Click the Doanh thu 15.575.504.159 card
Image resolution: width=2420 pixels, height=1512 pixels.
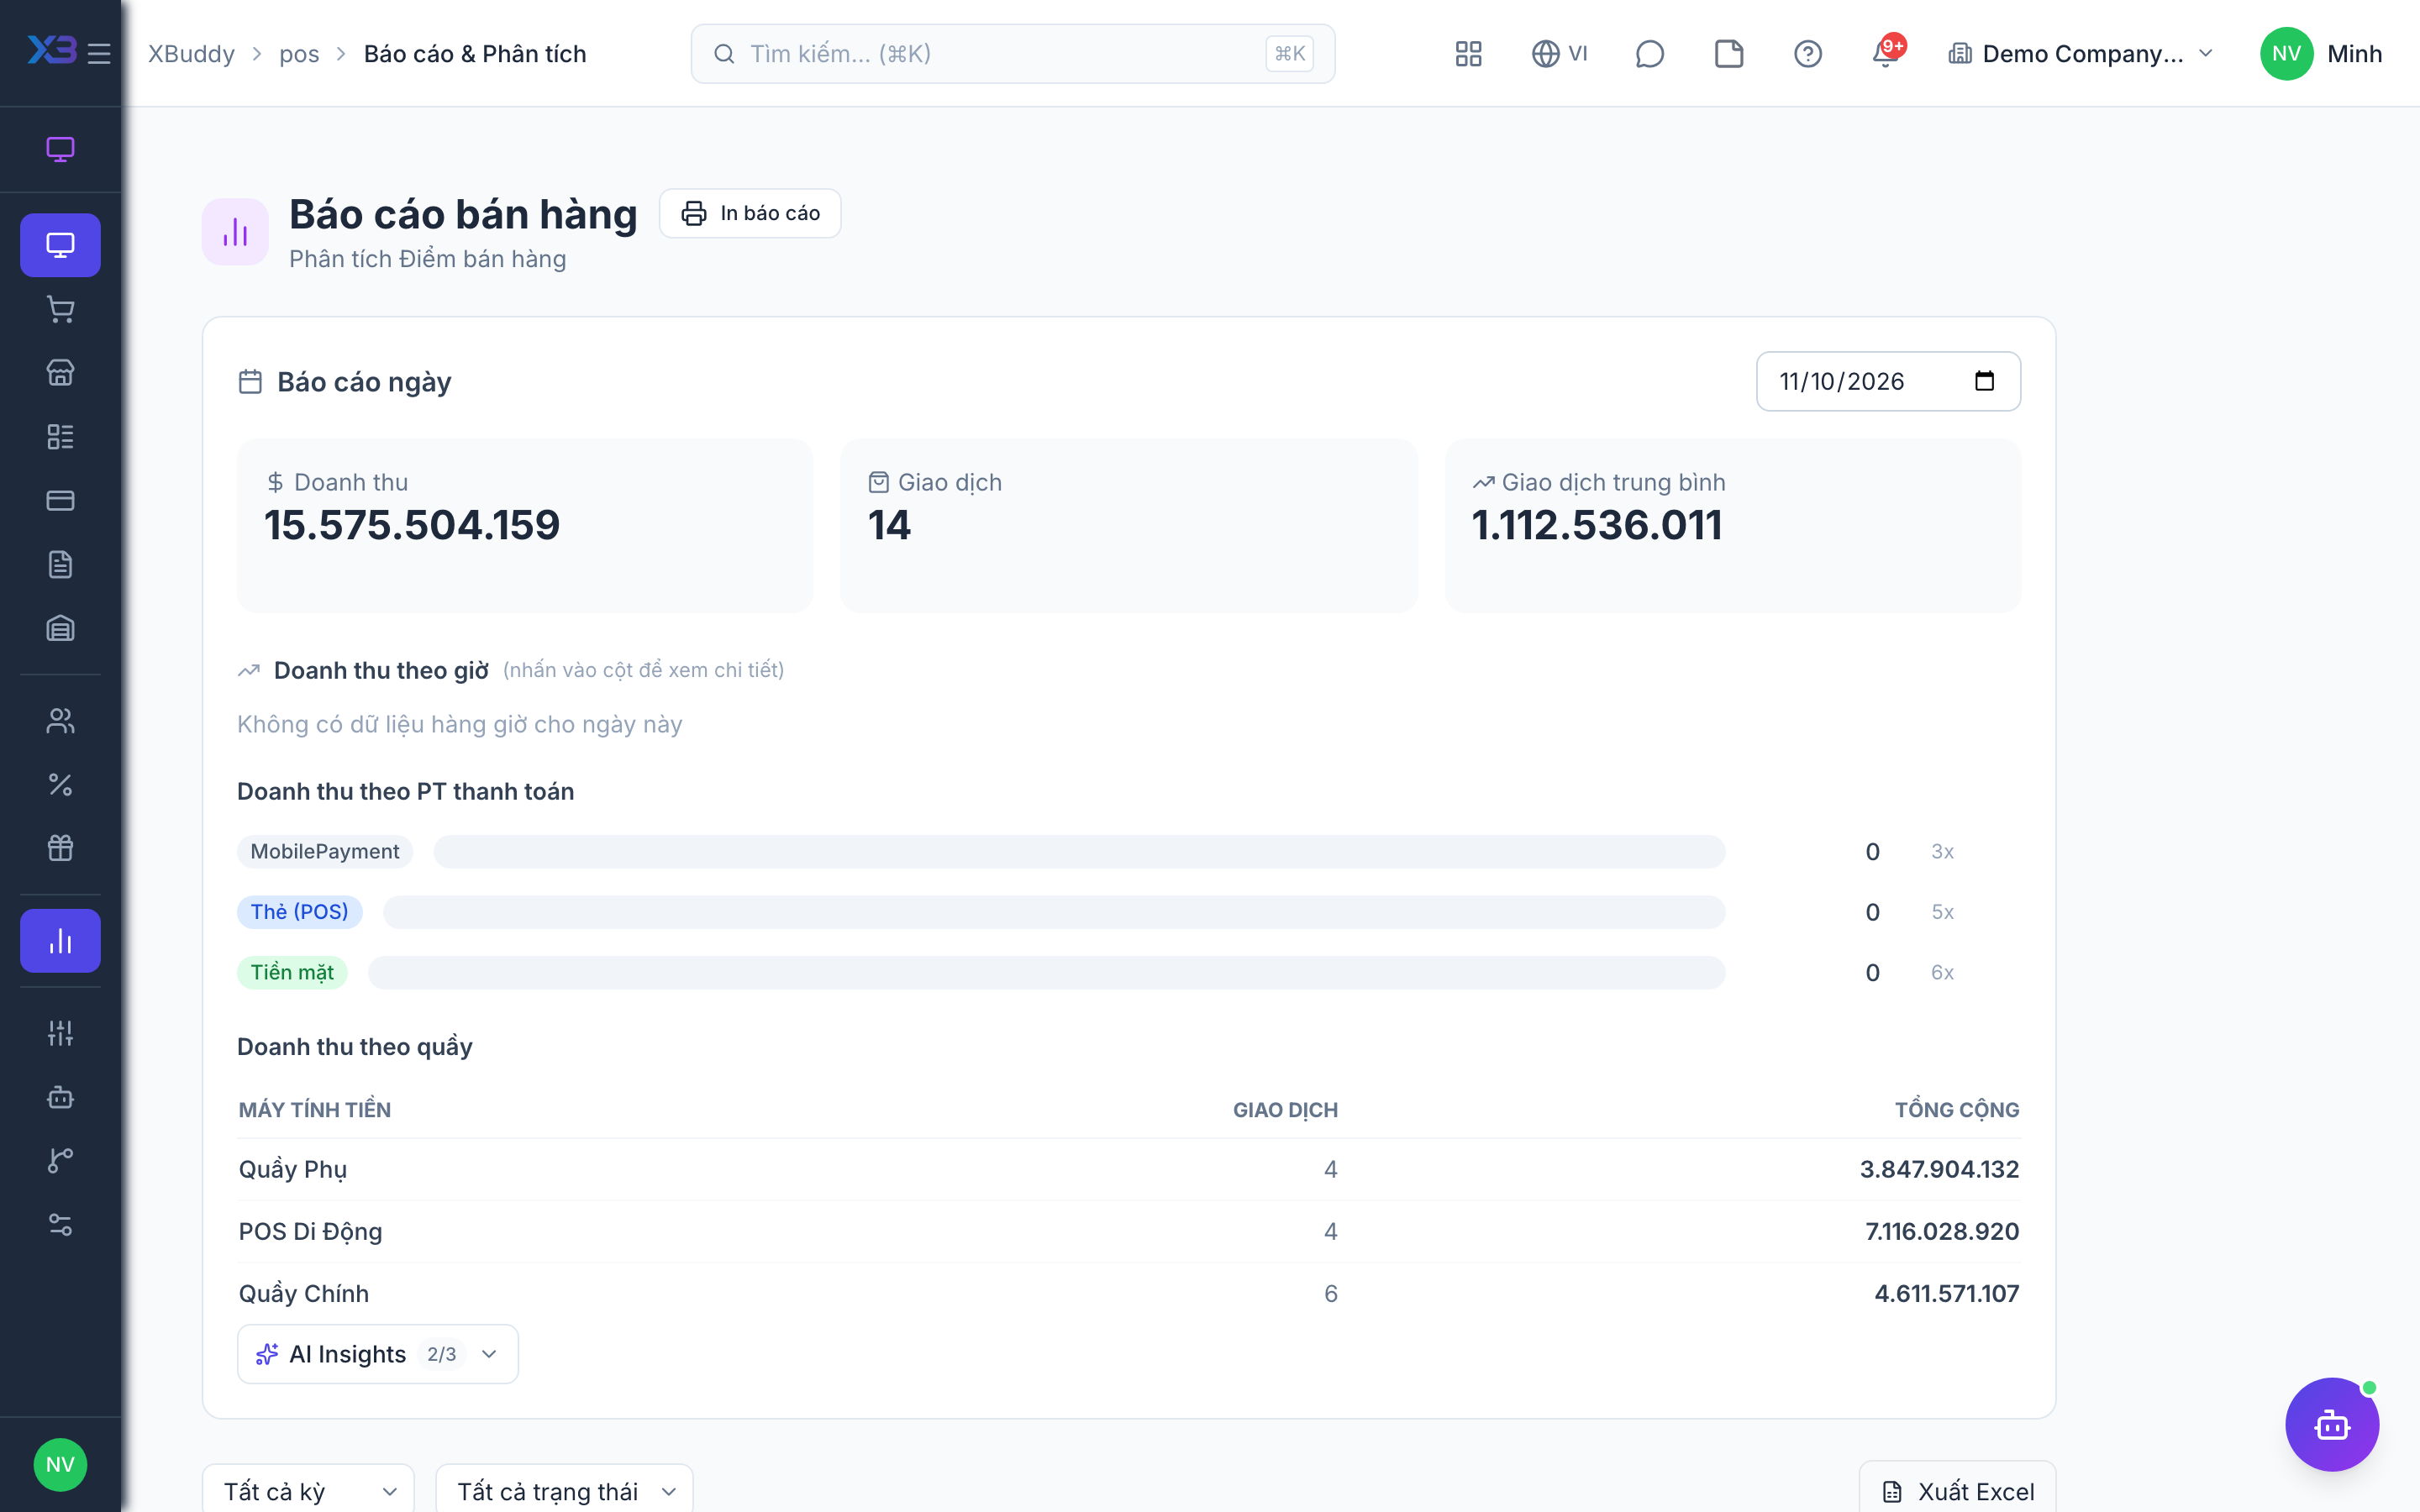coord(525,526)
